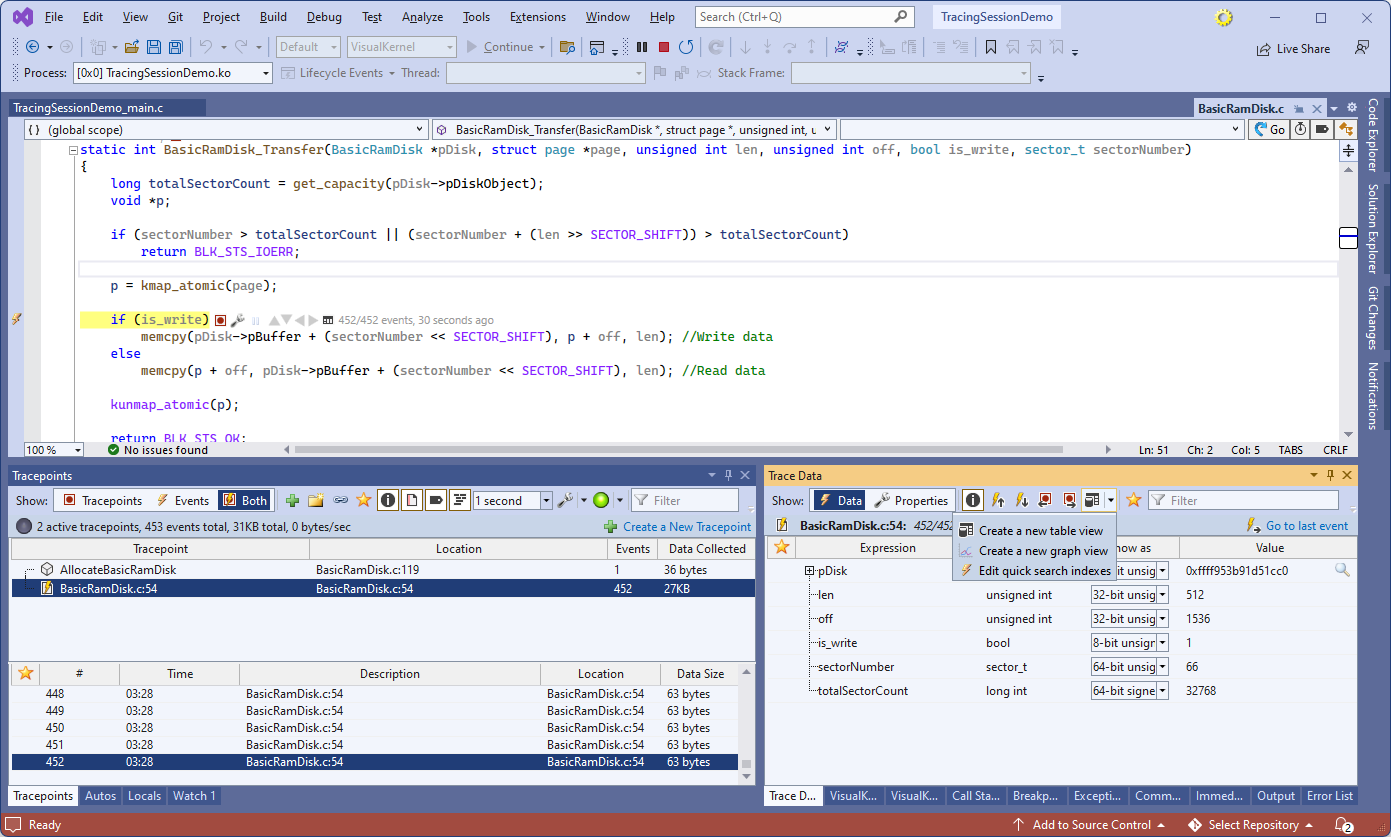
Task: Click the green plus icon in Tracepoints toolbar
Action: 292,501
